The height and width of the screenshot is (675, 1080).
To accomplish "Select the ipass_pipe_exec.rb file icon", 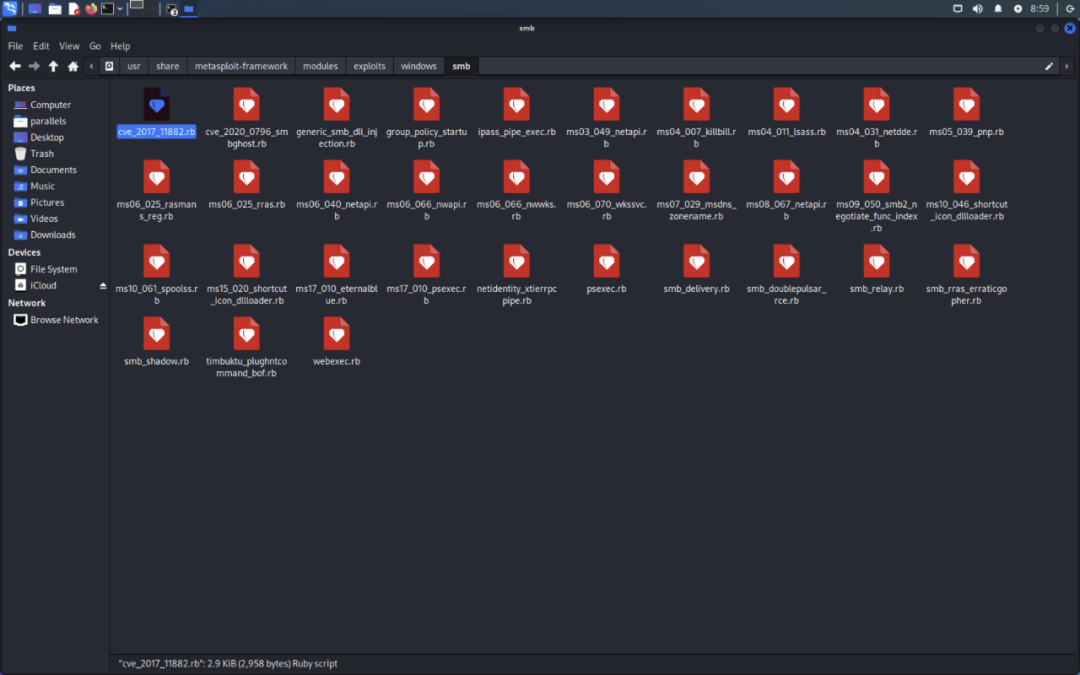I will pyautogui.click(x=517, y=105).
